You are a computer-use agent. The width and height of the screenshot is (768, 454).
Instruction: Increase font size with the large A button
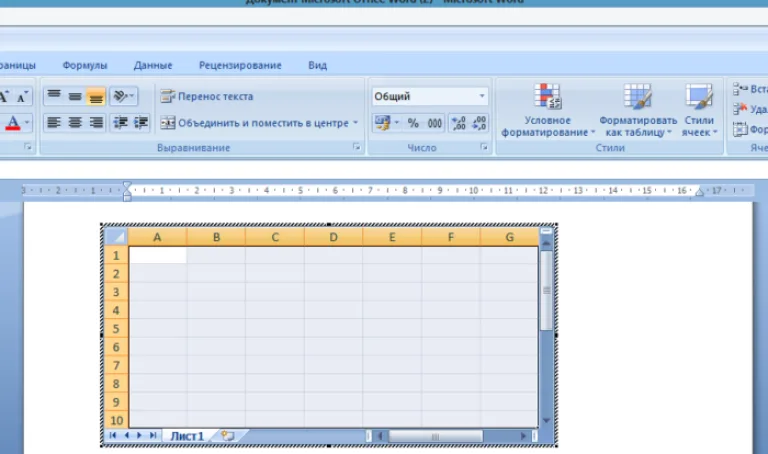[x=4, y=96]
